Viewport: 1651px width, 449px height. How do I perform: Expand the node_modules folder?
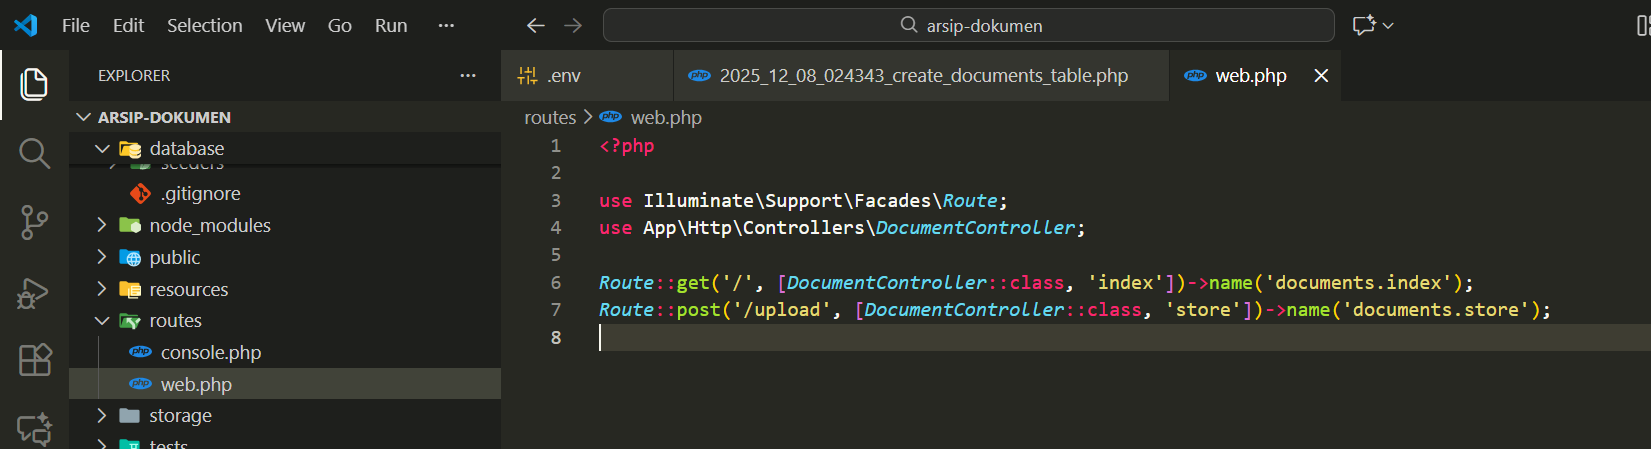click(x=102, y=225)
